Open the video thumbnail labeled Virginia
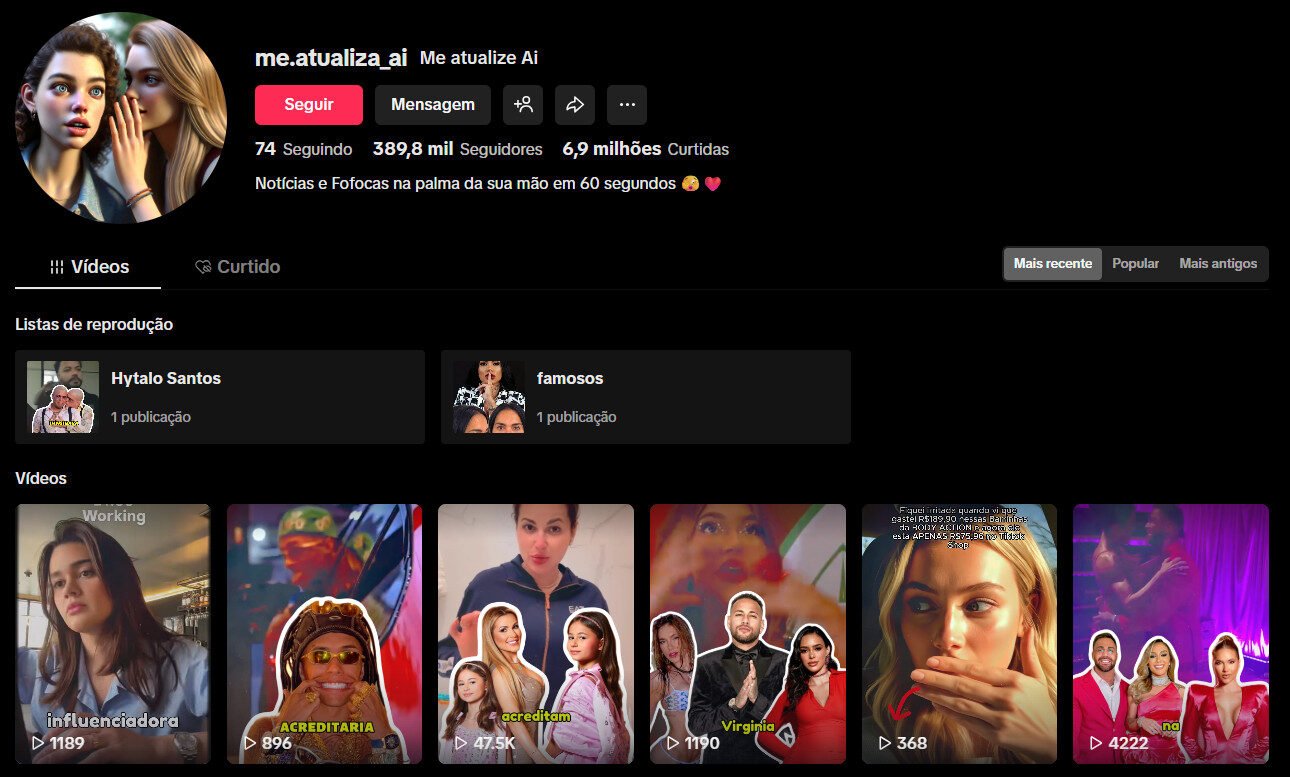This screenshot has height=777, width=1290. point(747,634)
